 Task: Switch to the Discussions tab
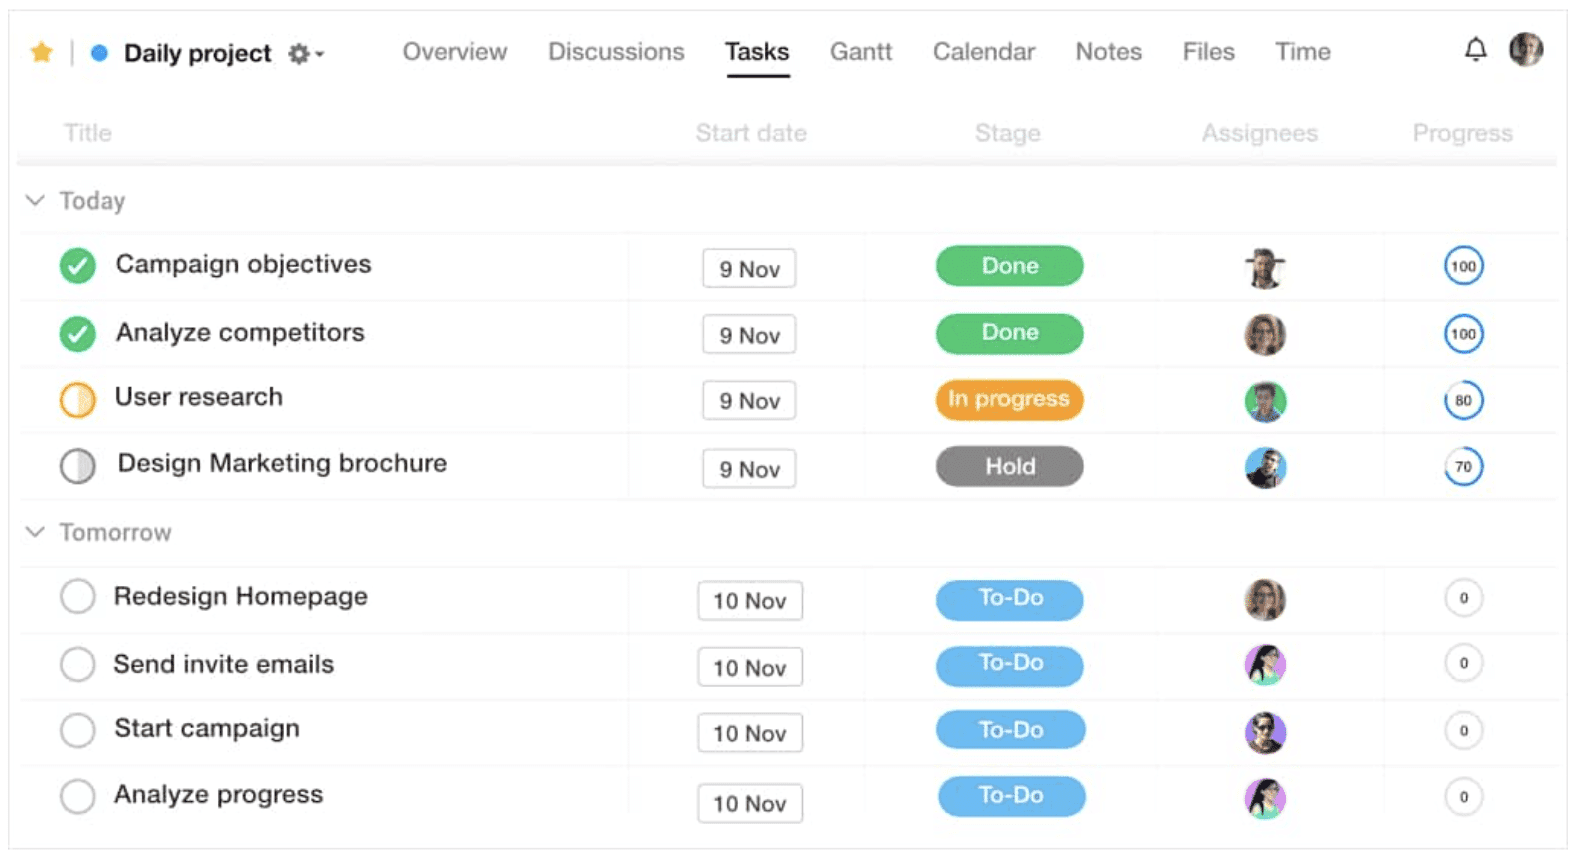coord(616,52)
